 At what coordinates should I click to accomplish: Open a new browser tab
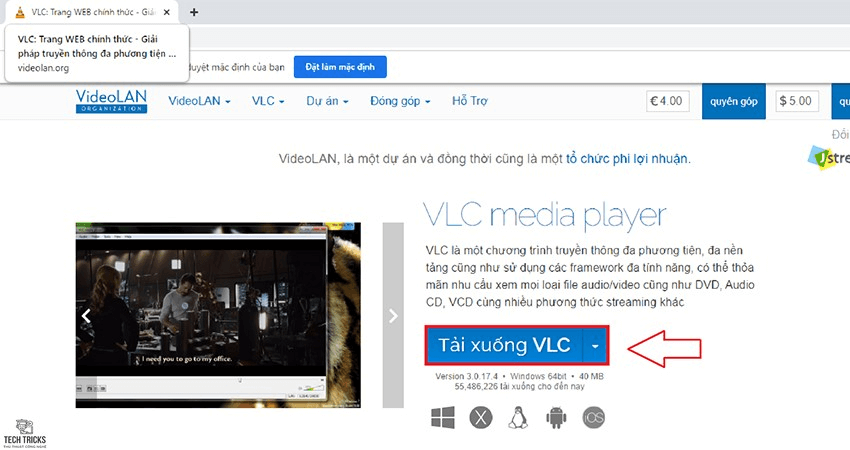tap(194, 12)
